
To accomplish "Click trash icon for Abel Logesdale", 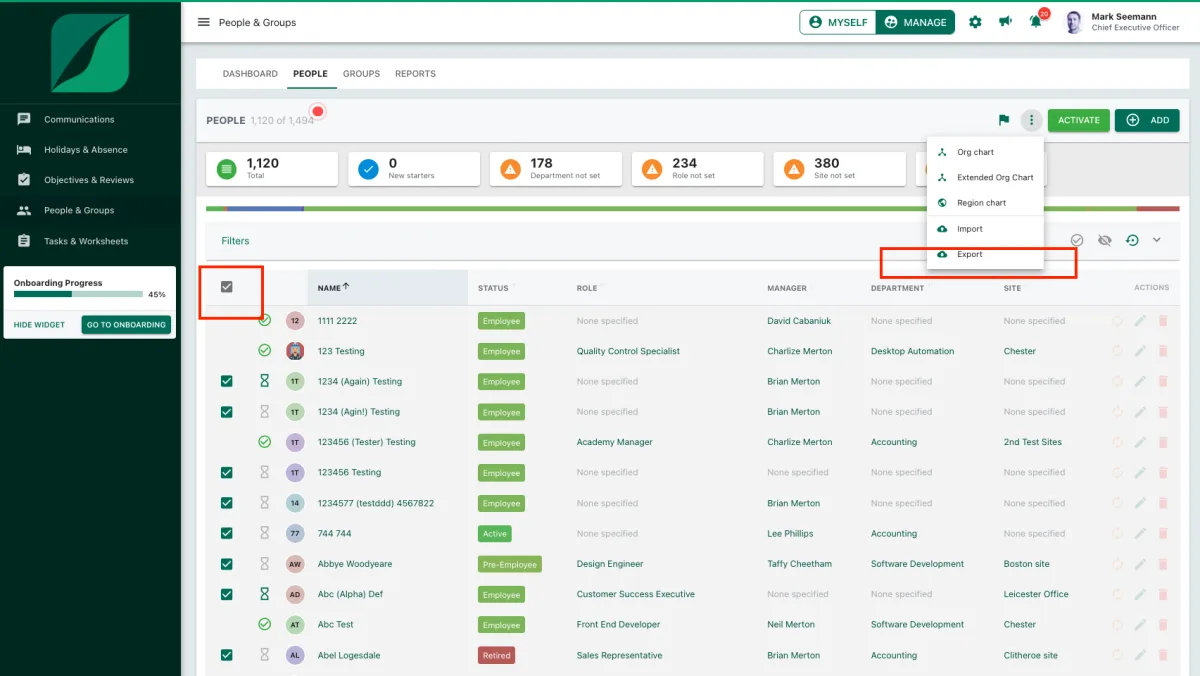I will click(x=1162, y=655).
